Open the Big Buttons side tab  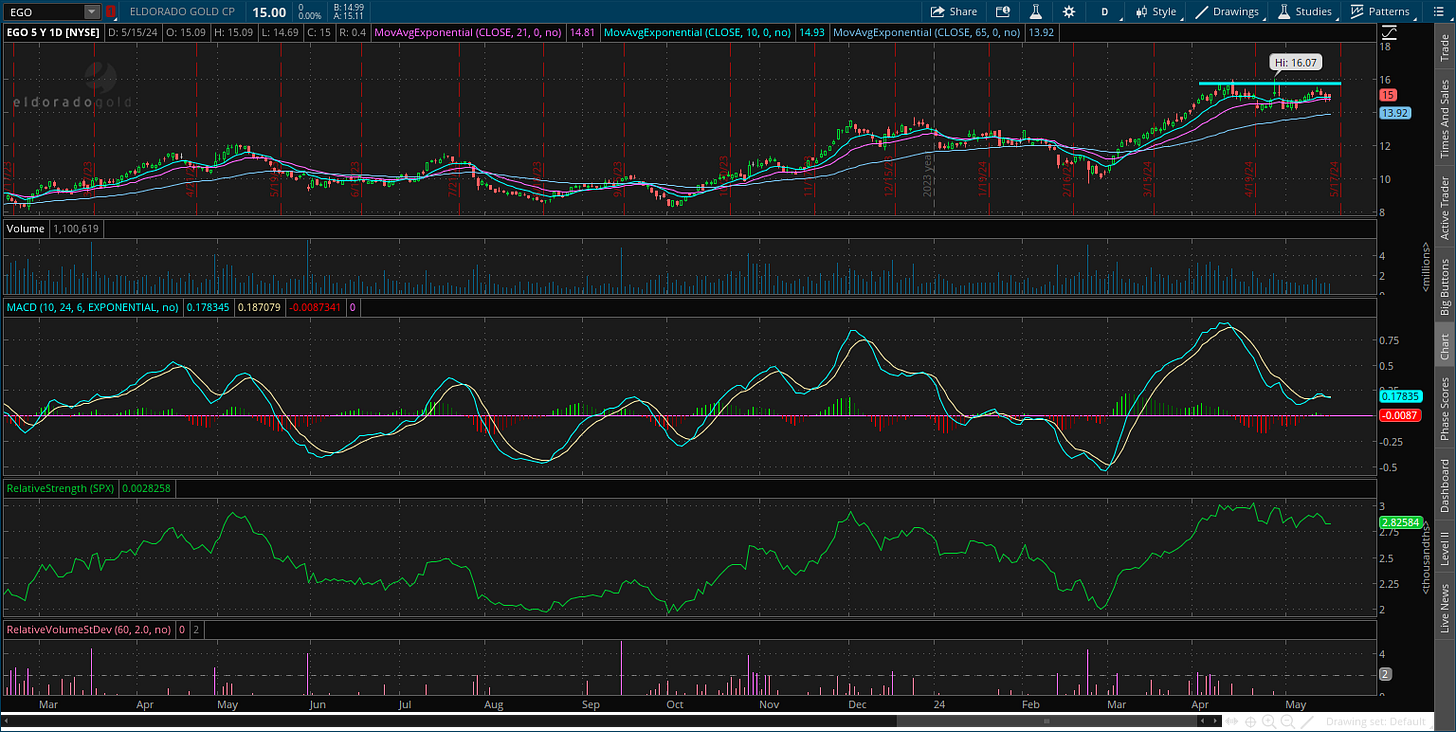coord(1444,287)
